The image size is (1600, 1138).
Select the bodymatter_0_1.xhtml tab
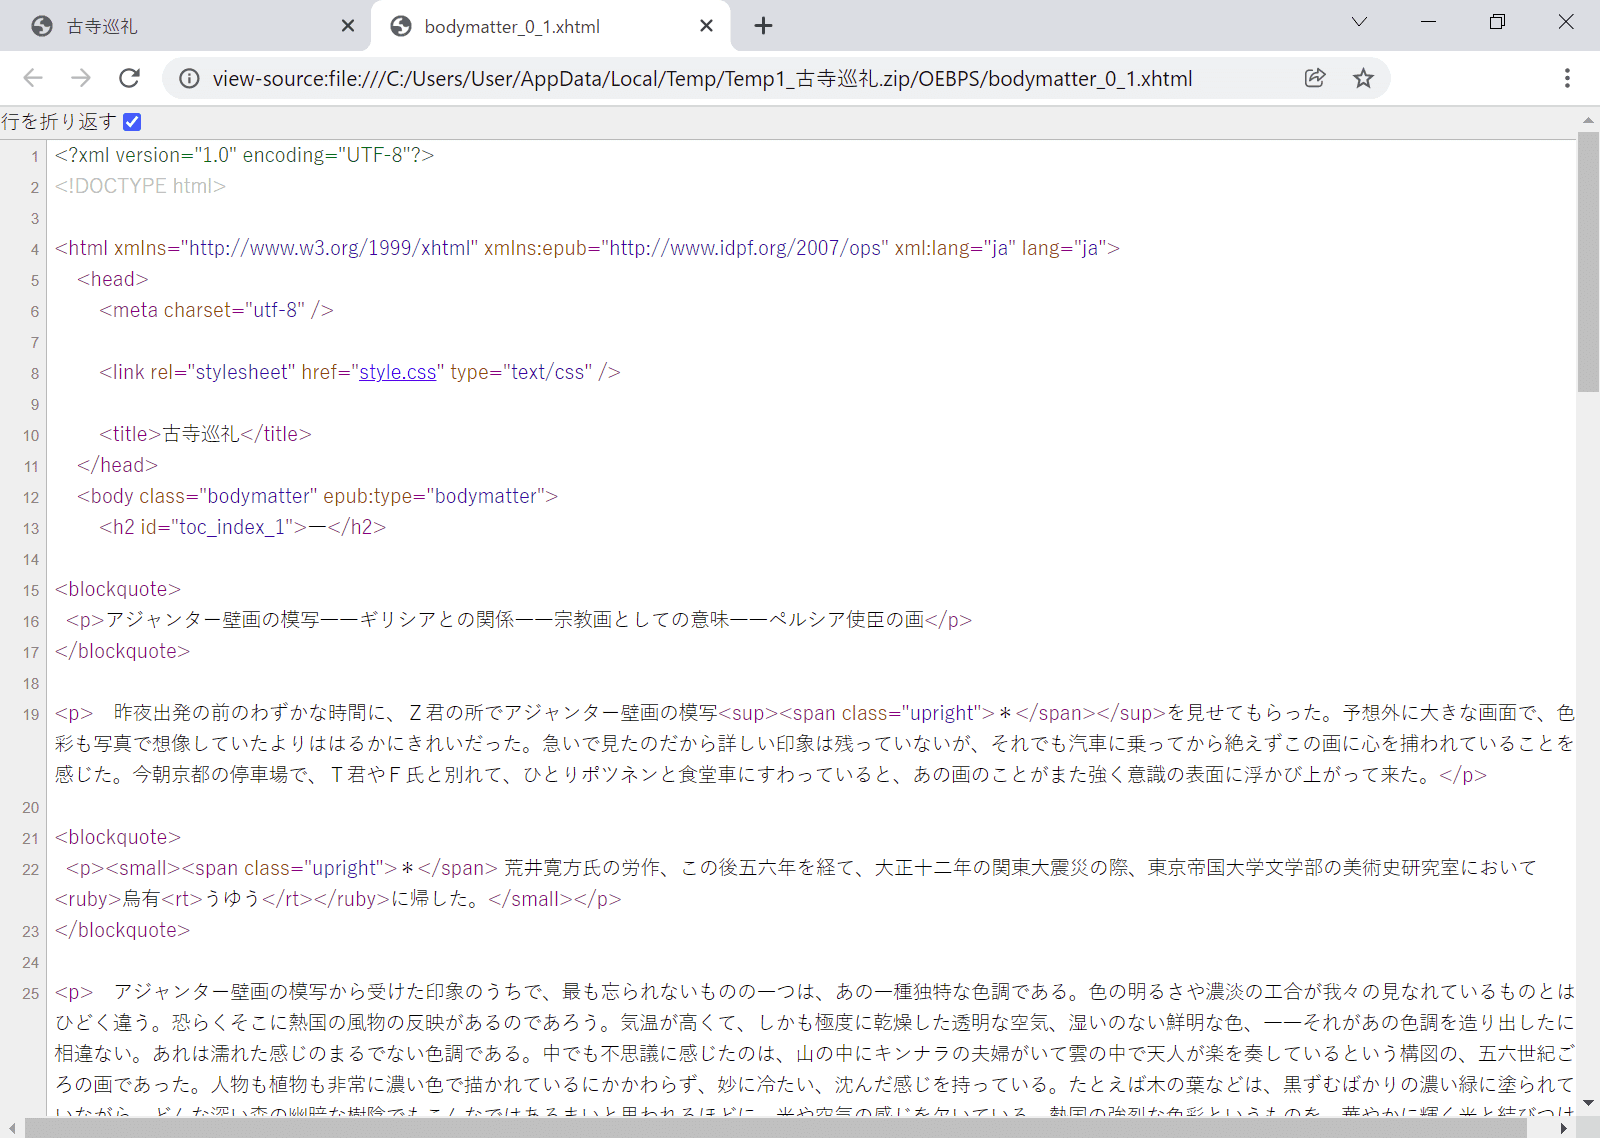point(550,26)
